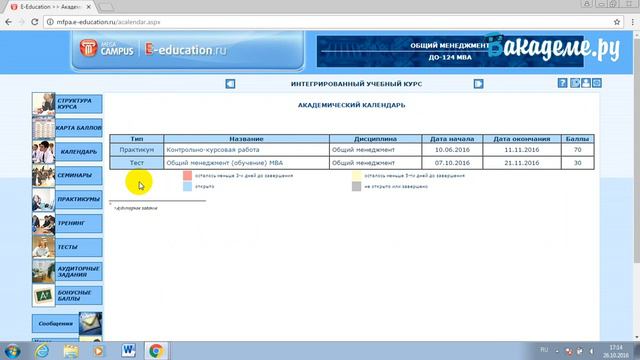Open Аудиторные задания sidebar section
The height and width of the screenshot is (360, 640).
pos(79,271)
